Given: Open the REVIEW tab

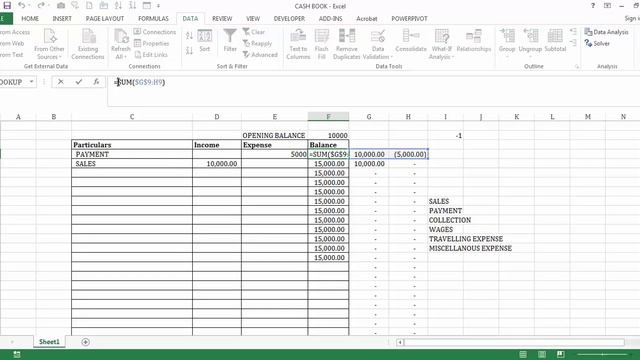Looking at the screenshot, I should tap(222, 19).
